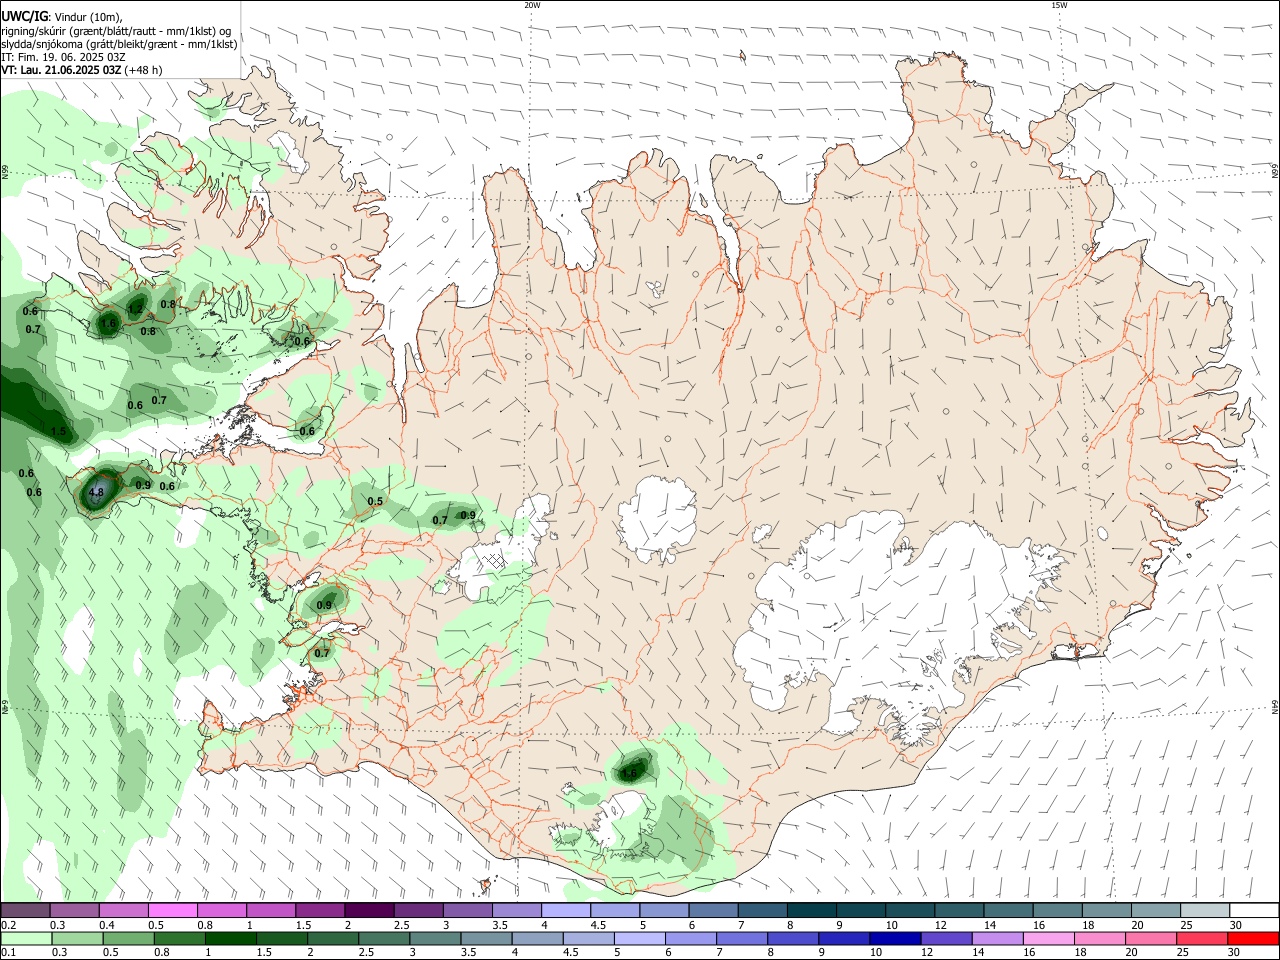Click the 1.6 value near the southern glacier
This screenshot has width=1280, height=960.
(630, 773)
